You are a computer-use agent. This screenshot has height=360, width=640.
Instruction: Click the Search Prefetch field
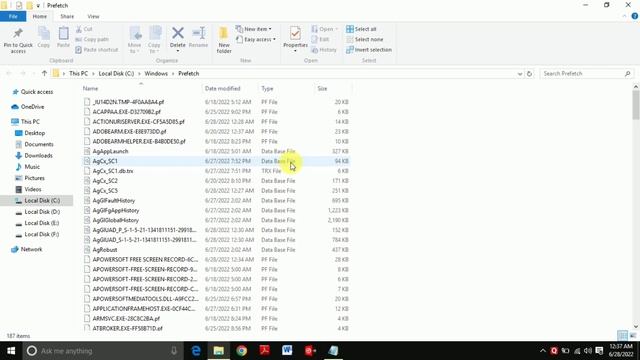(x=587, y=73)
